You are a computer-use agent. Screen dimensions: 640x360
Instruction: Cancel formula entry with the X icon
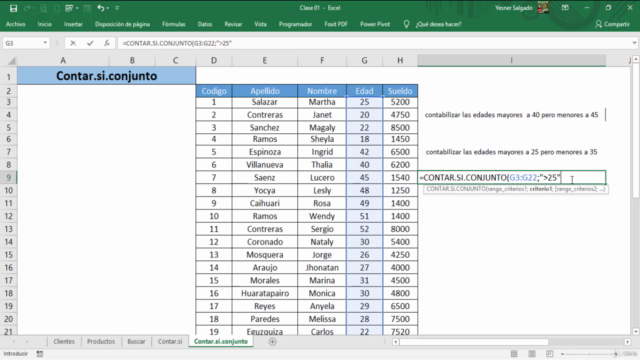click(x=73, y=43)
